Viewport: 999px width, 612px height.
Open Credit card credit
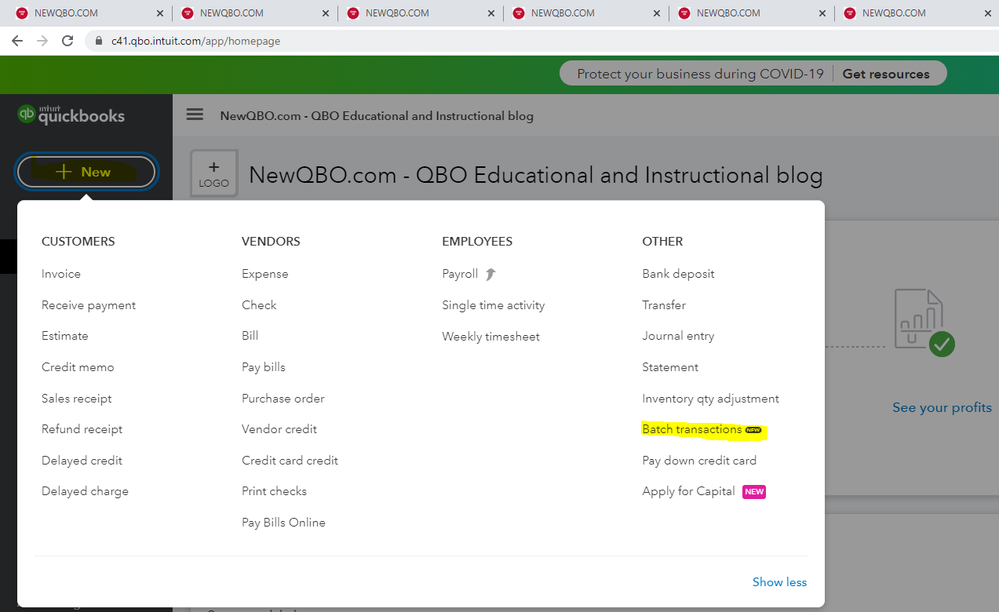pyautogui.click(x=290, y=460)
